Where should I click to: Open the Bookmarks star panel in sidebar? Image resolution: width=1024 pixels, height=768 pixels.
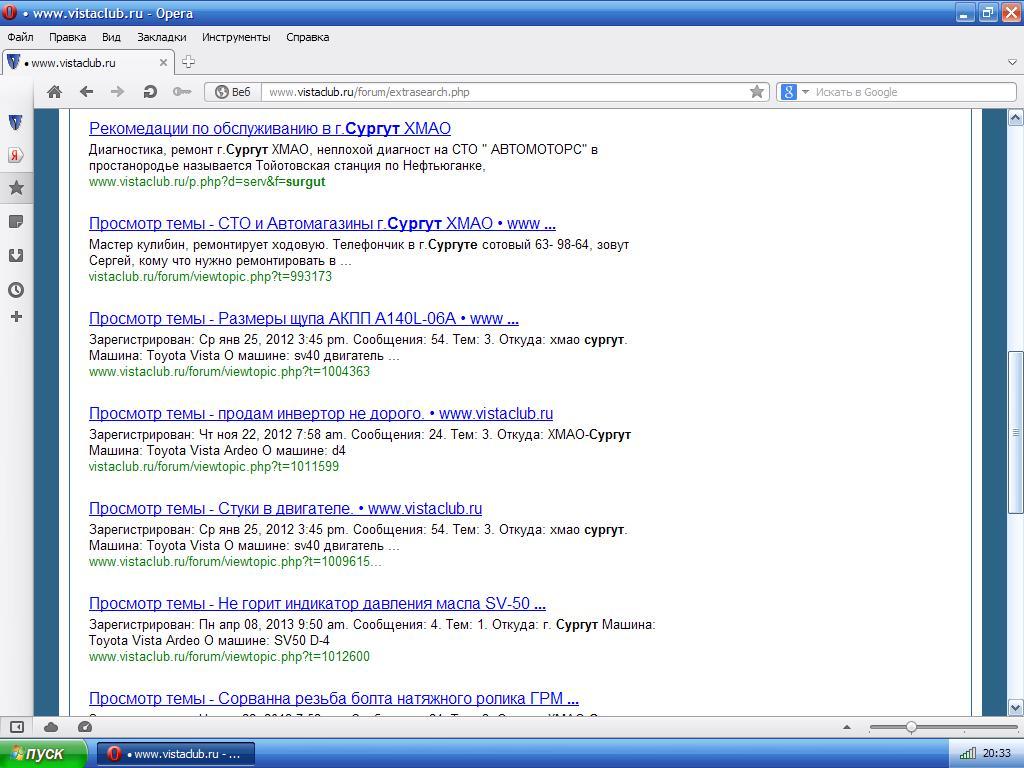coord(16,188)
